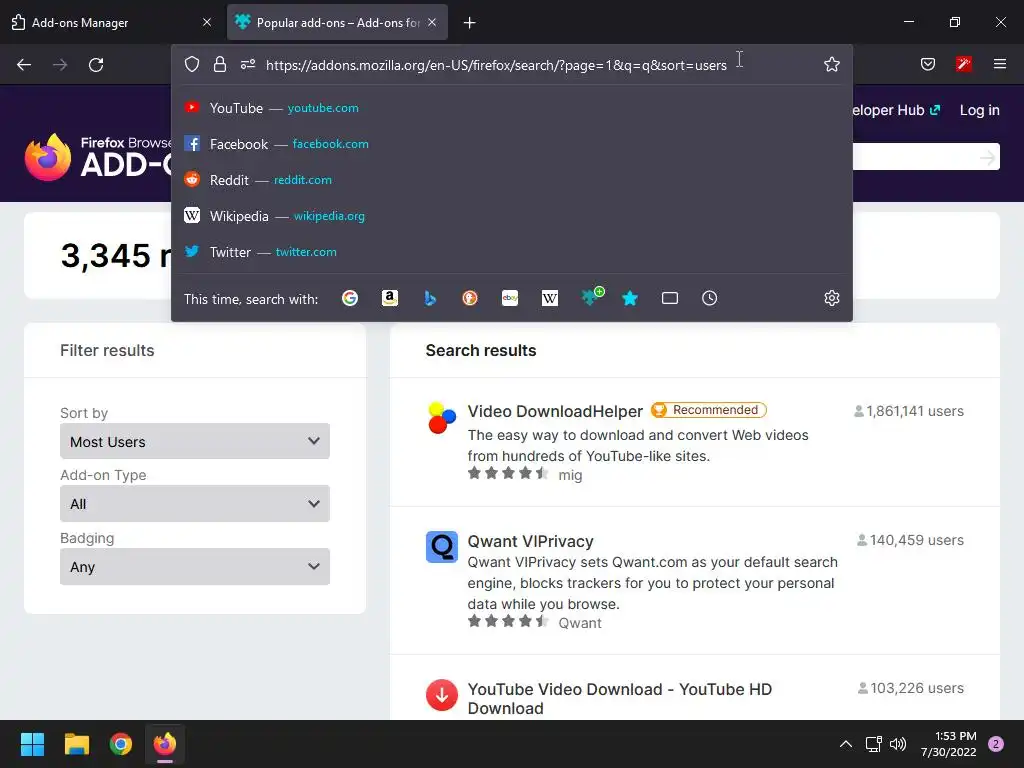
Task: Show hidden system tray icons
Action: [845, 744]
